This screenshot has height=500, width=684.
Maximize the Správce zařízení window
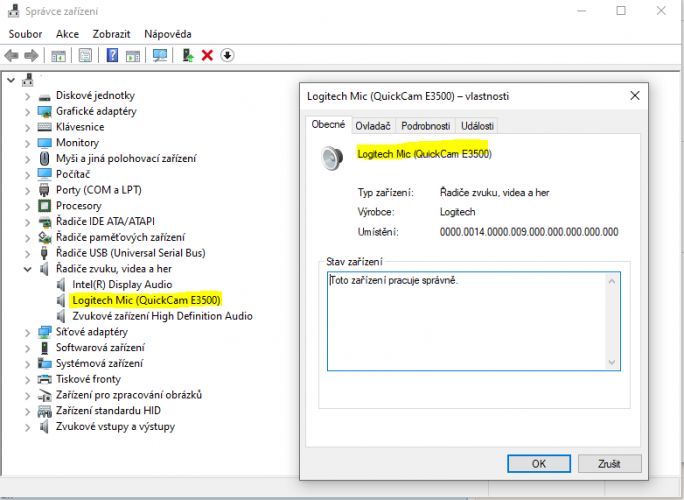tap(621, 11)
